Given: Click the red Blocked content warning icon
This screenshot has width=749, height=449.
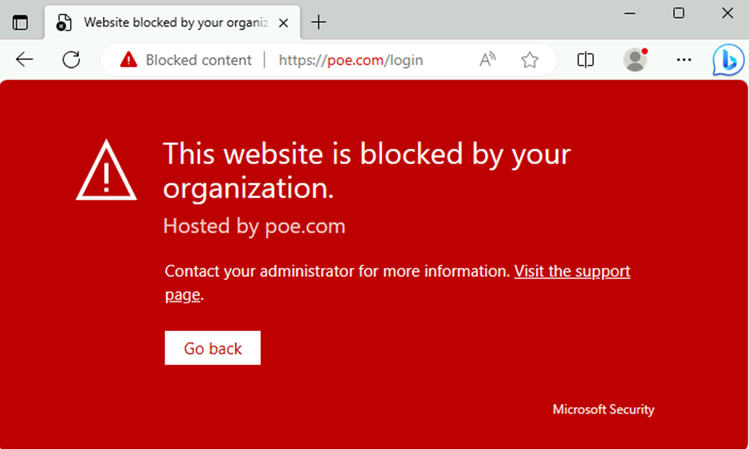Looking at the screenshot, I should pyautogui.click(x=128, y=60).
